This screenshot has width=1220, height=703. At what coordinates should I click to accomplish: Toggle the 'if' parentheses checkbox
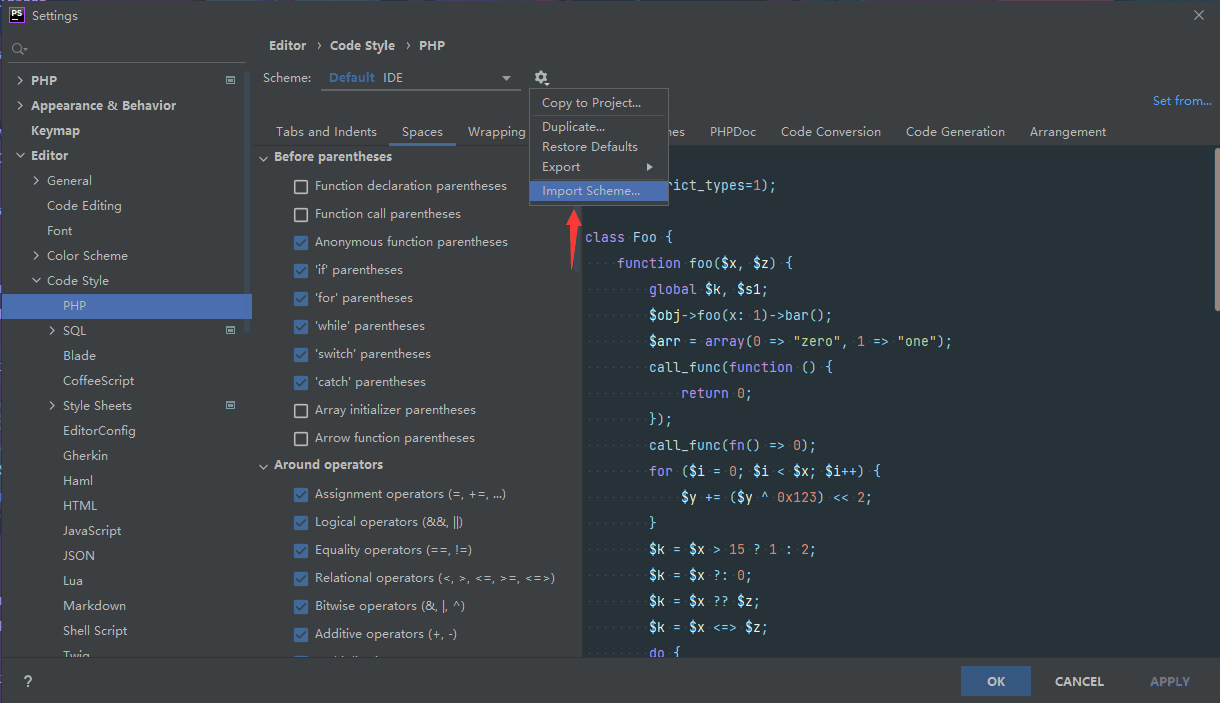301,270
